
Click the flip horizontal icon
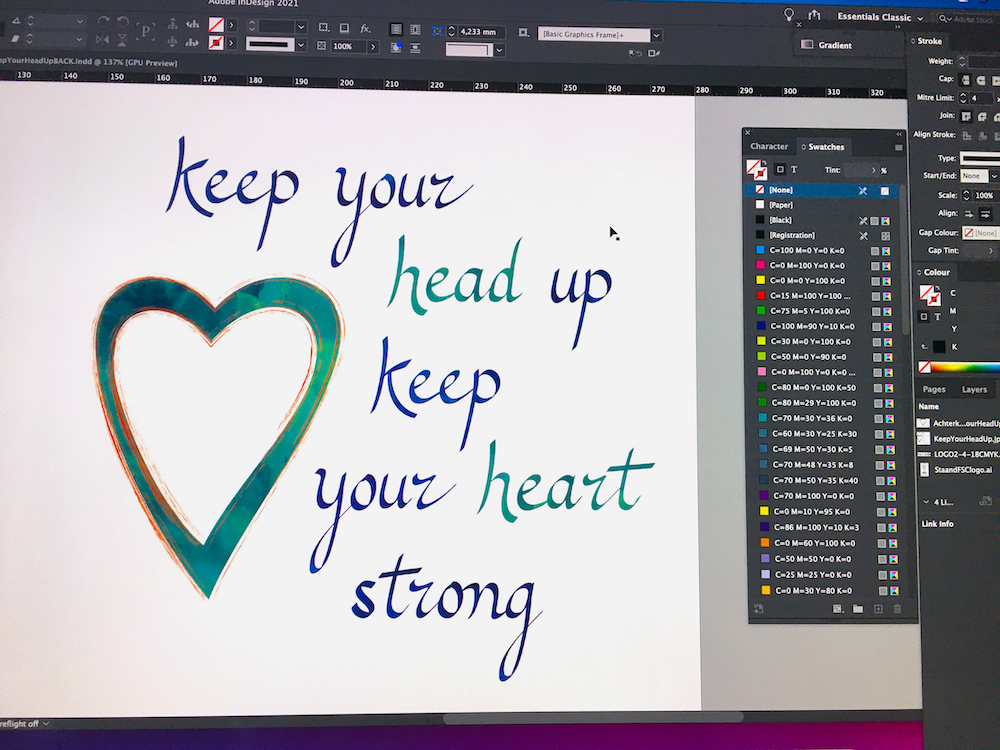click(x=102, y=41)
